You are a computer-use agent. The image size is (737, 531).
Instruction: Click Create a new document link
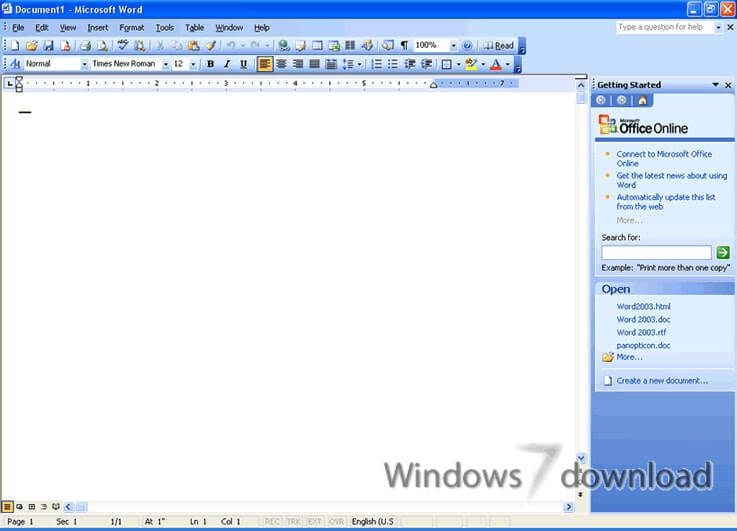pos(662,381)
